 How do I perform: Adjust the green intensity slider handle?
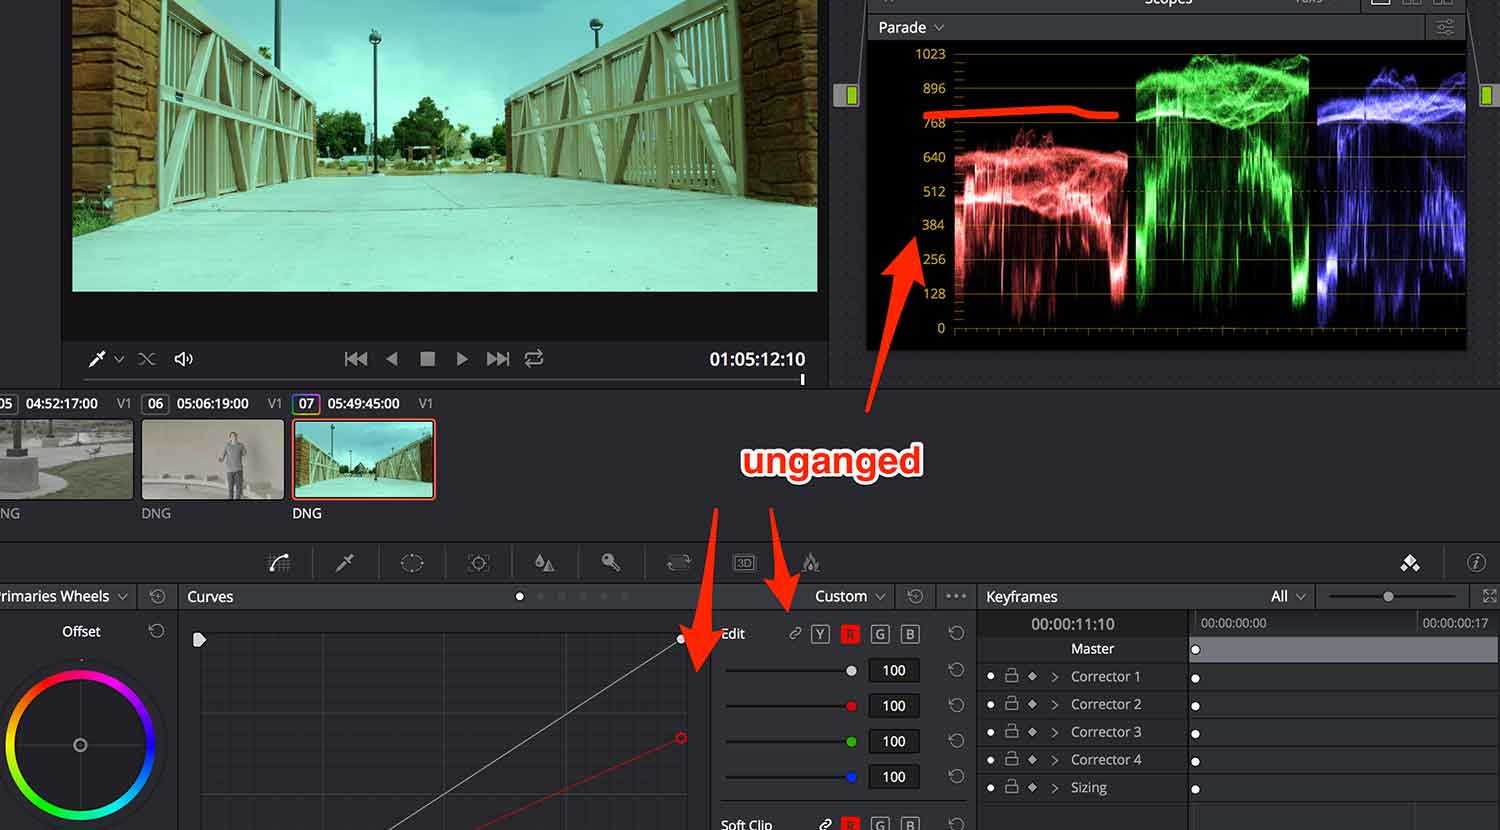(851, 741)
